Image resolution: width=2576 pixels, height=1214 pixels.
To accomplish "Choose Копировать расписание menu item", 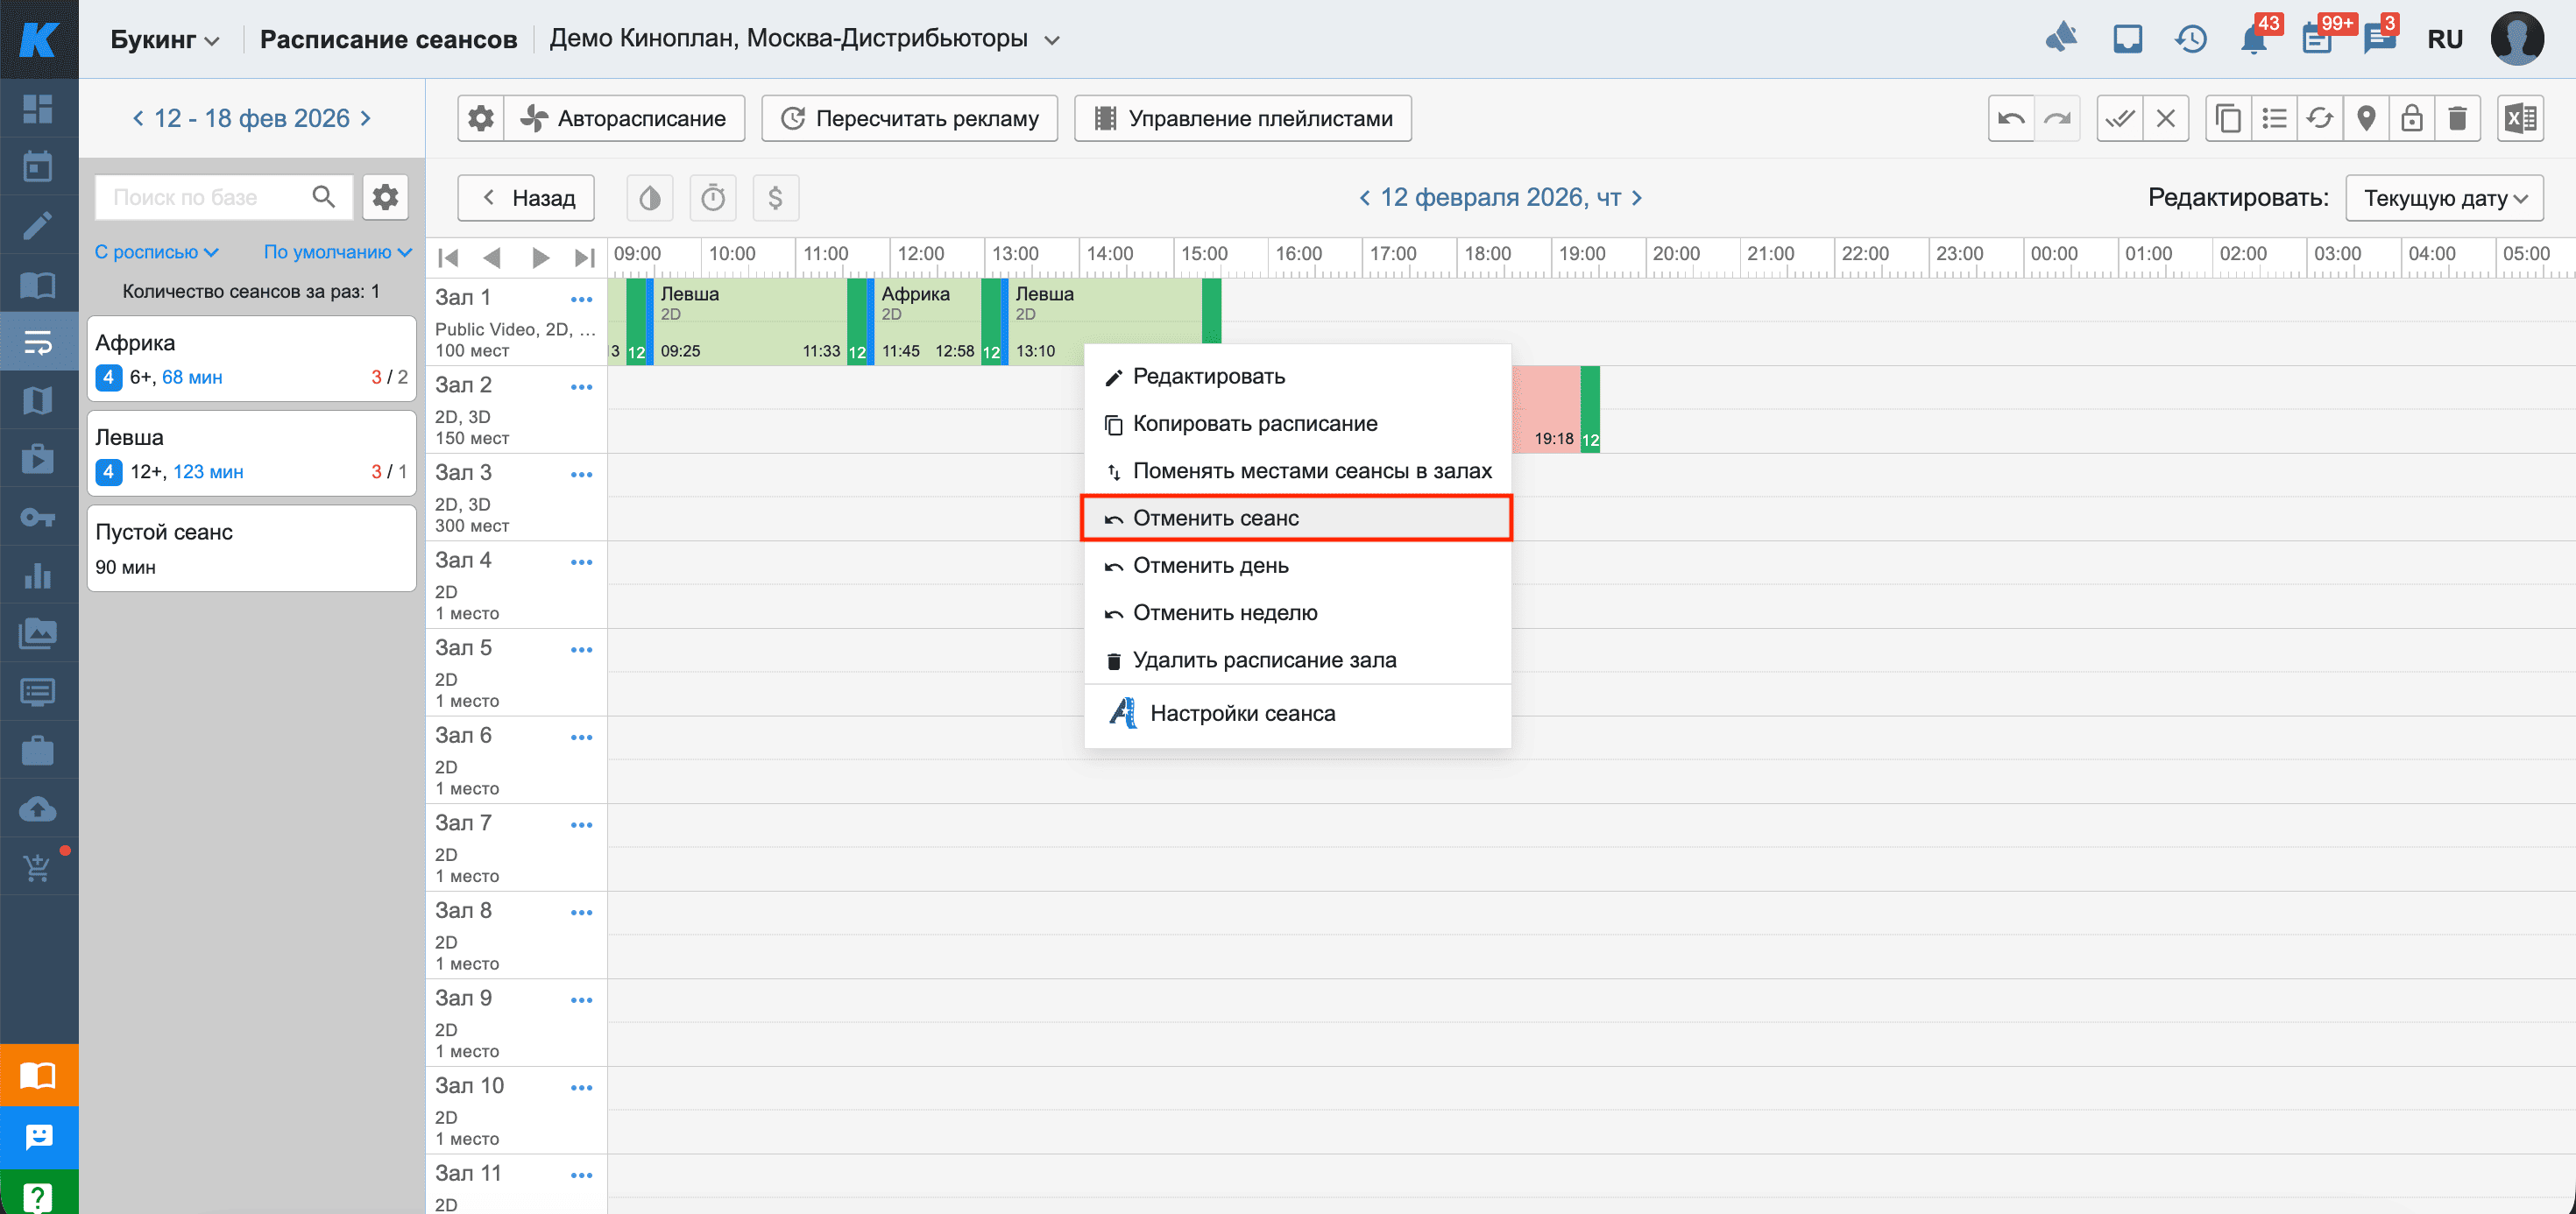I will 1254,424.
